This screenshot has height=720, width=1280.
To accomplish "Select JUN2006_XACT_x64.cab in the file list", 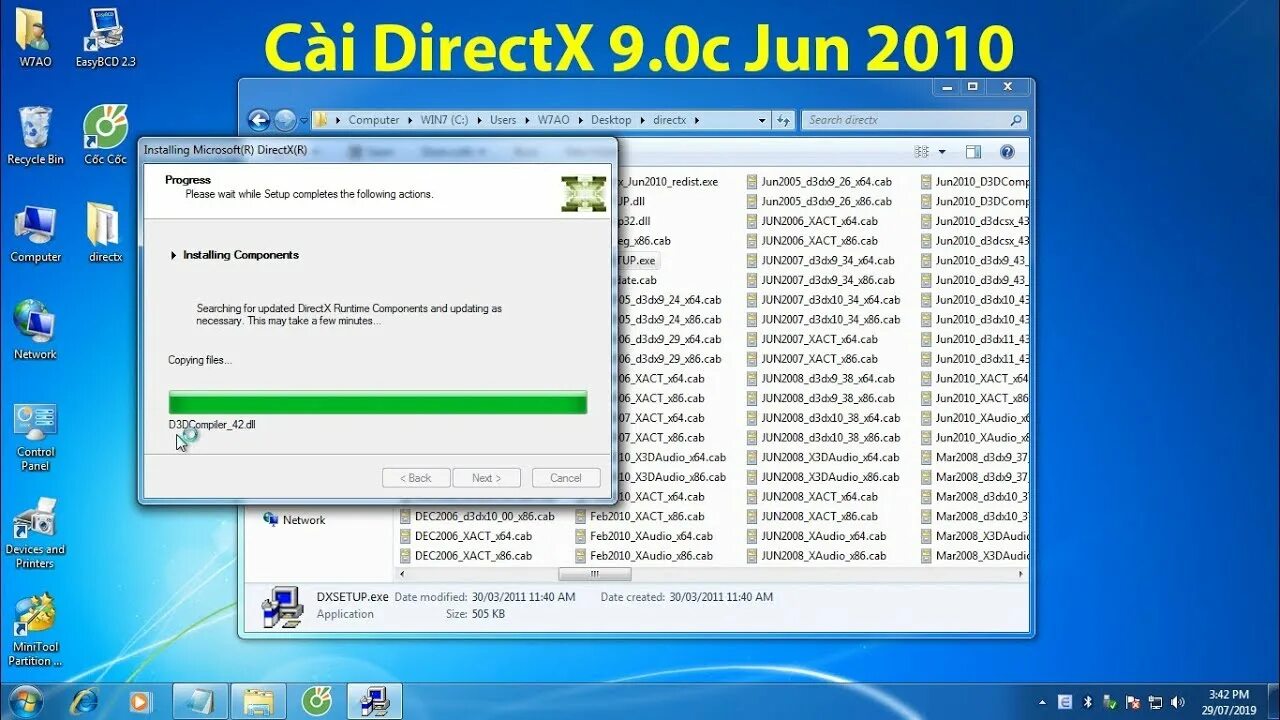I will pyautogui.click(x=813, y=221).
